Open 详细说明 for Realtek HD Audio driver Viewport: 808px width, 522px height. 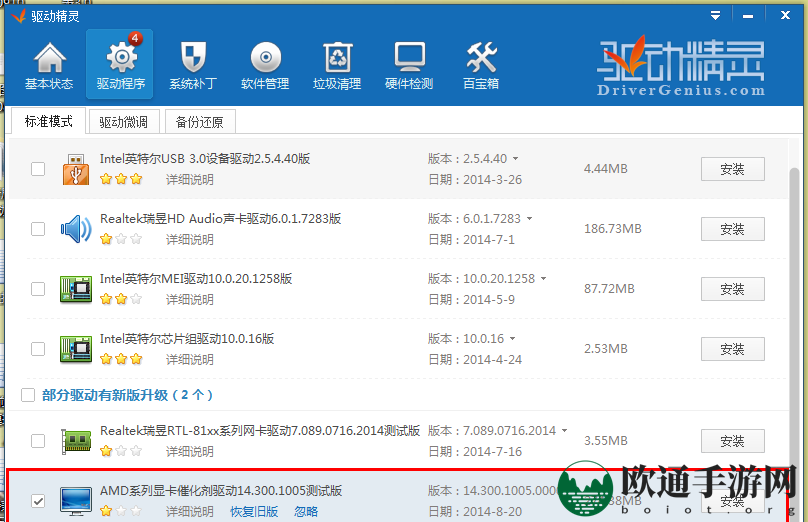pyautogui.click(x=190, y=240)
